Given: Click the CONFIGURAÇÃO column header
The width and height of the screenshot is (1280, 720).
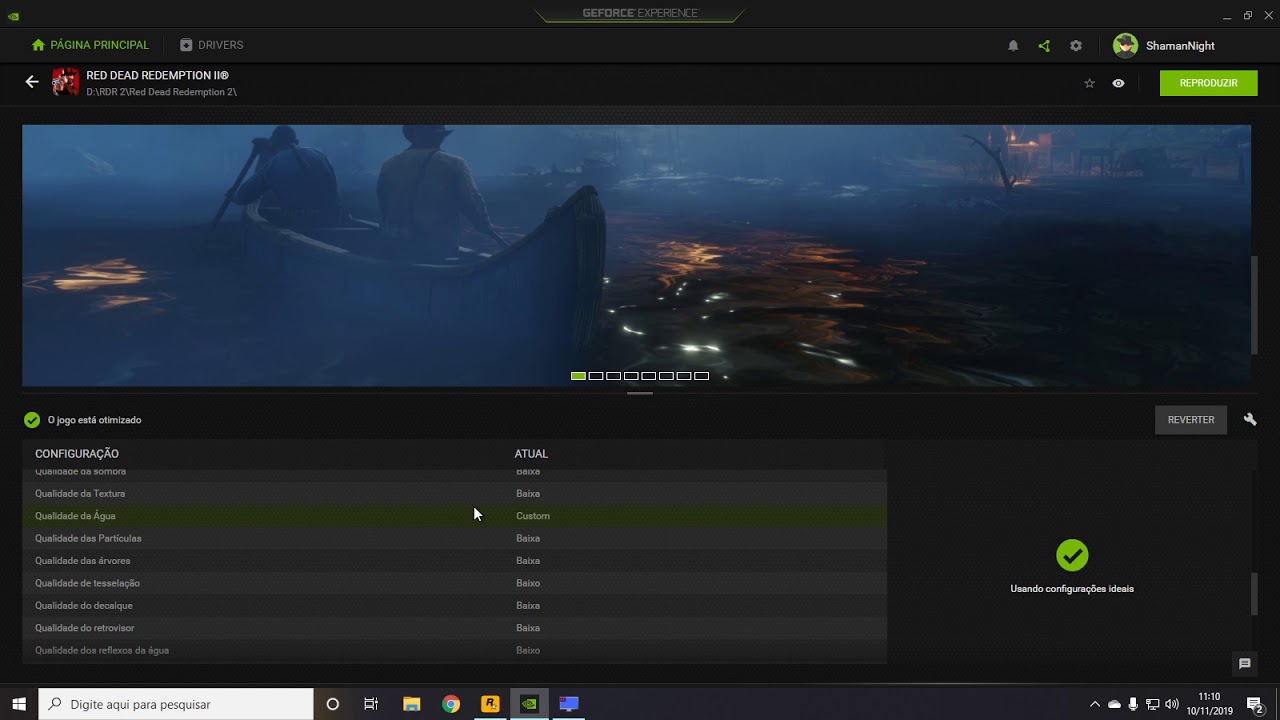Looking at the screenshot, I should (77, 454).
